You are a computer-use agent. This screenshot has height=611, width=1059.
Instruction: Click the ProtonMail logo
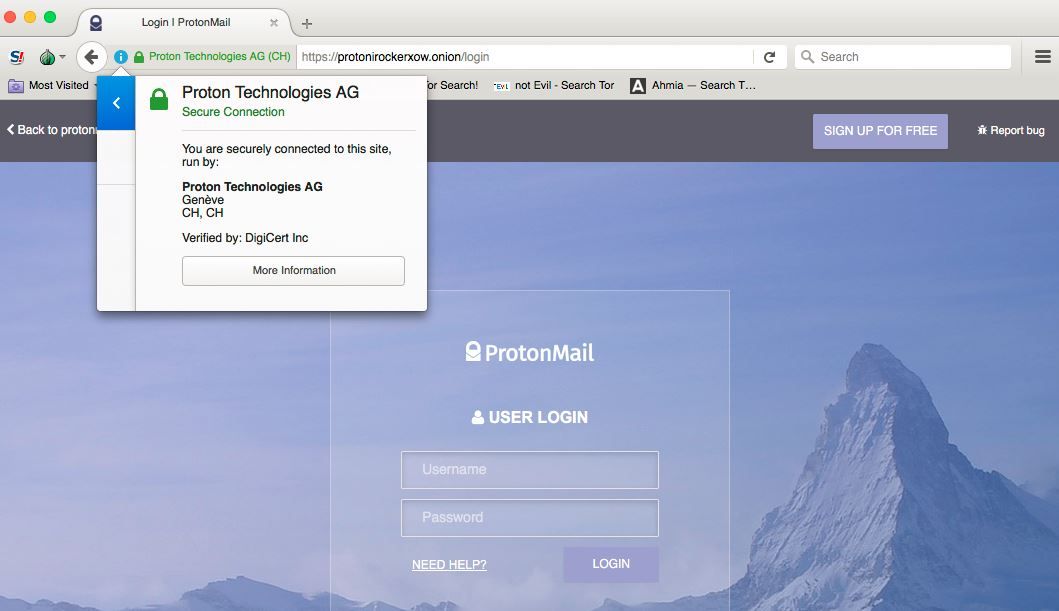[530, 352]
